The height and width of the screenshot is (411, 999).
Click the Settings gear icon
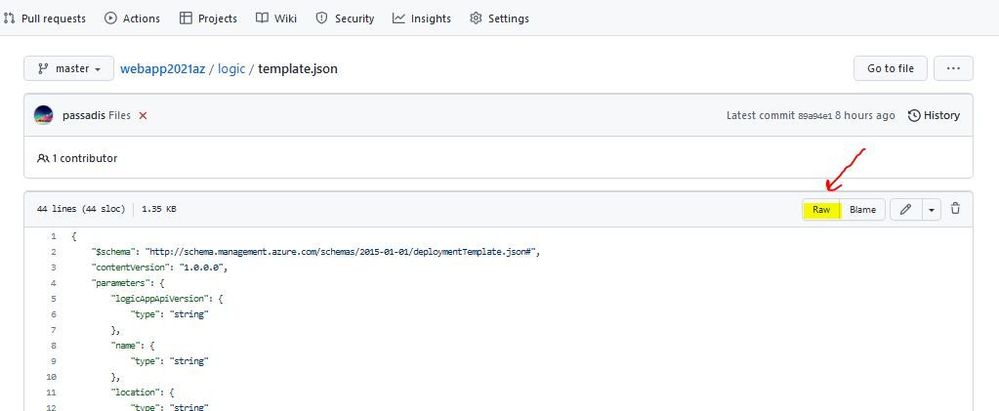pos(476,18)
